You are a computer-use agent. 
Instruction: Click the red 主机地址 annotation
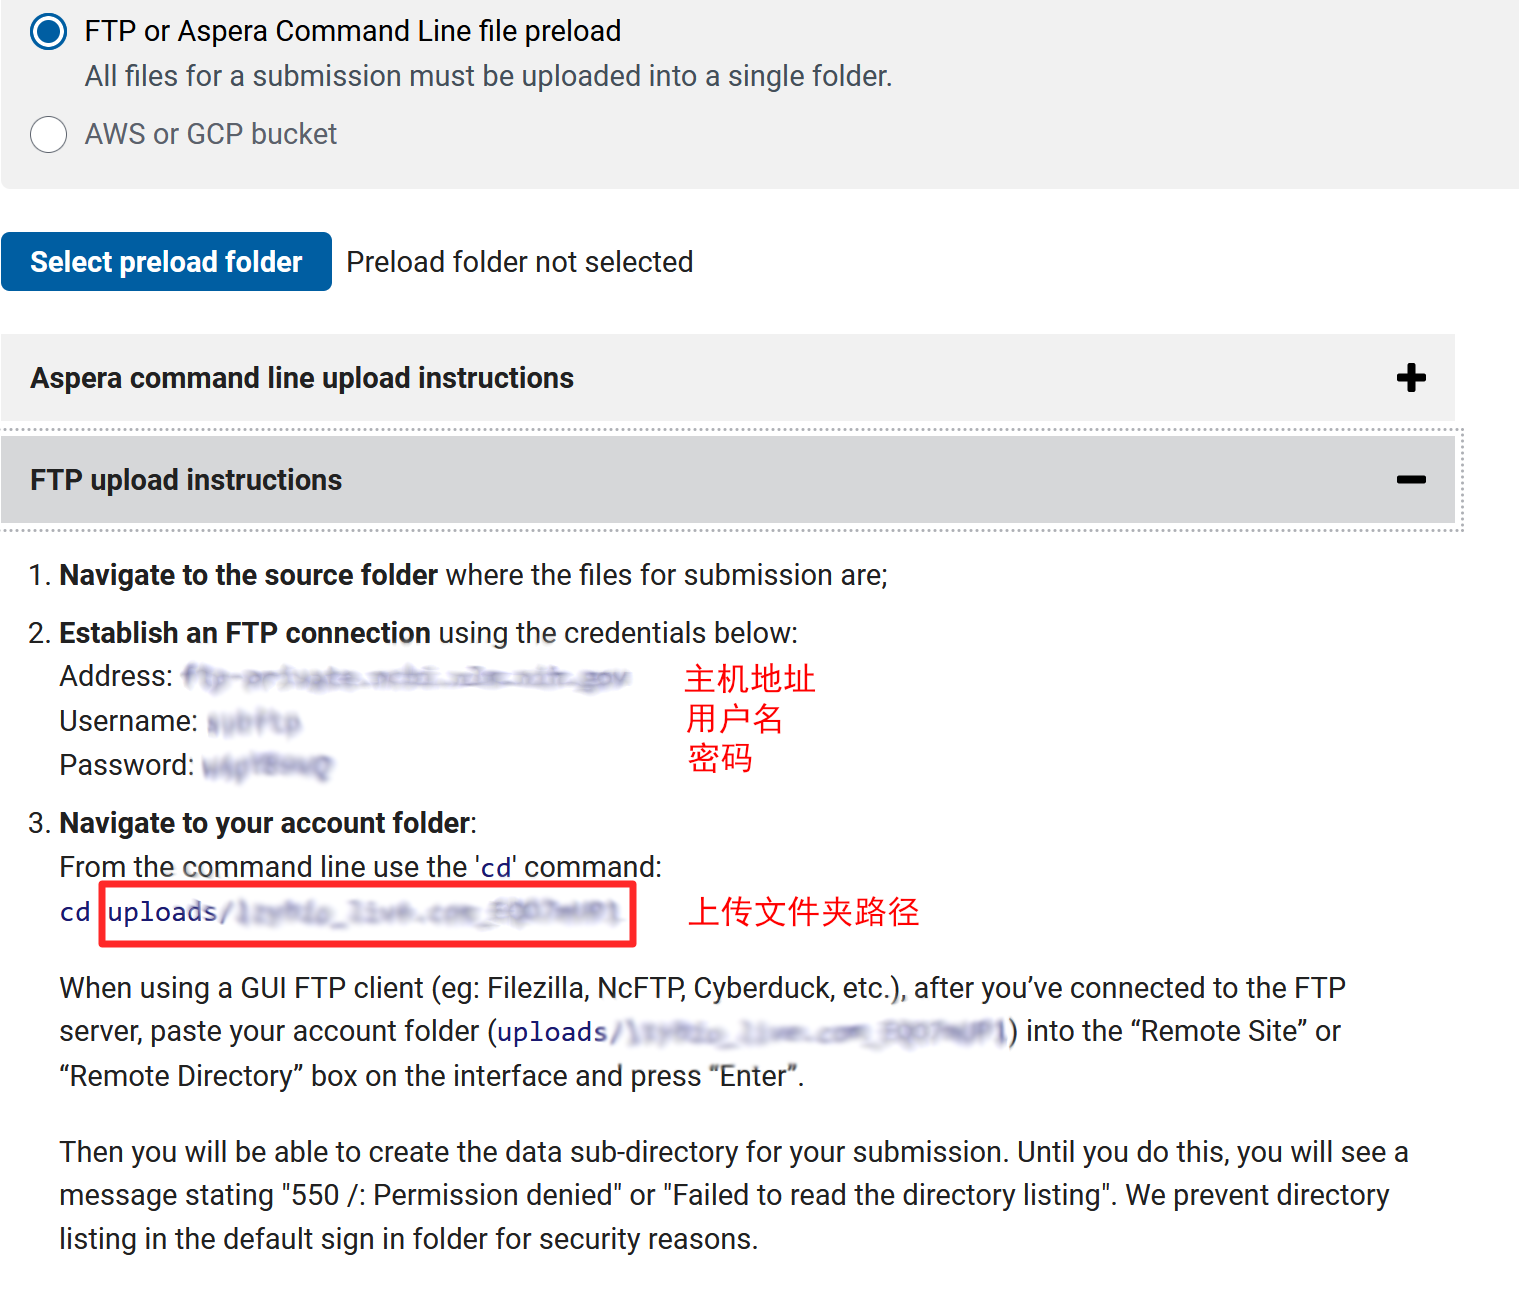749,679
